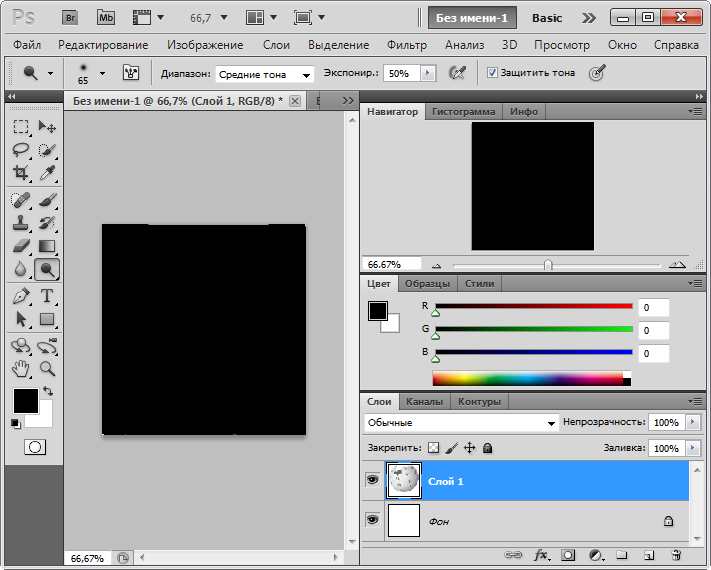The height and width of the screenshot is (570, 711).
Task: Select the Path Selection tool
Action: coord(20,319)
